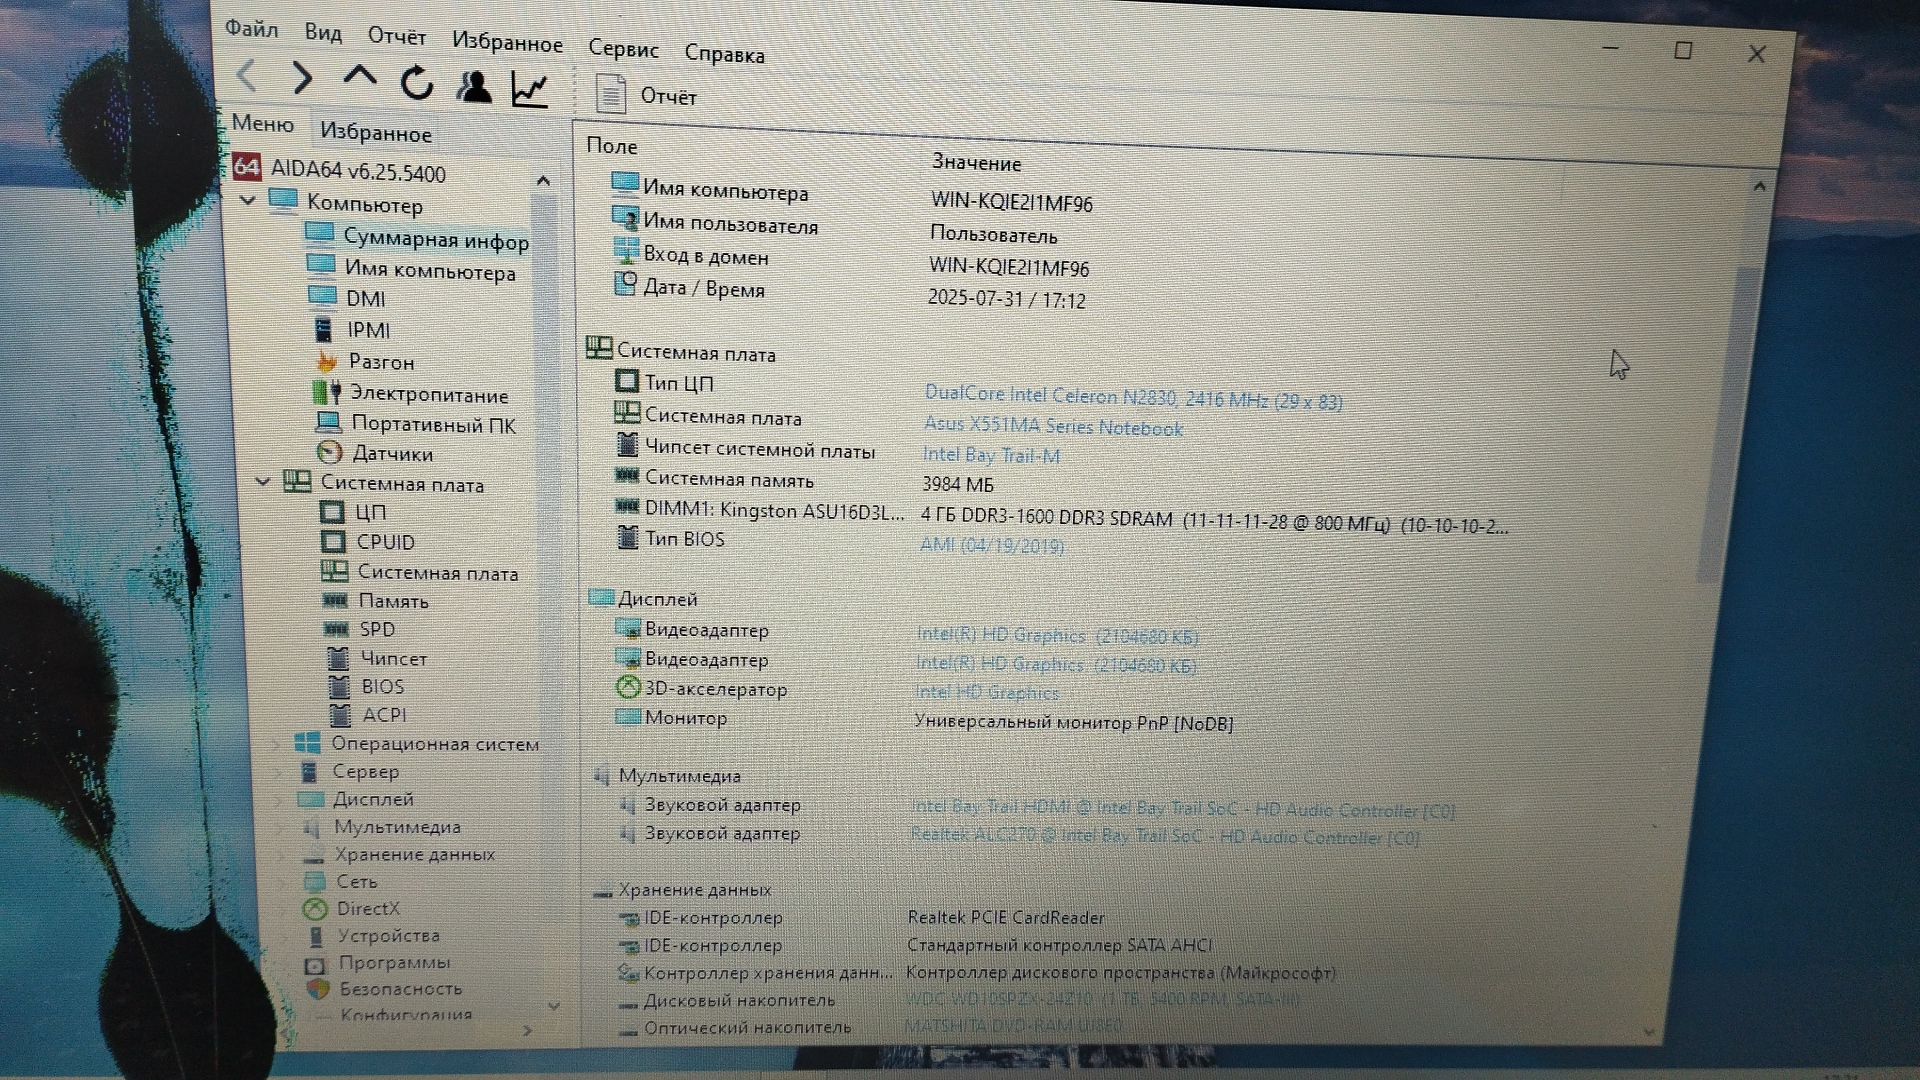Open the user remote-control icon
The width and height of the screenshot is (1920, 1080).
pos(474,87)
